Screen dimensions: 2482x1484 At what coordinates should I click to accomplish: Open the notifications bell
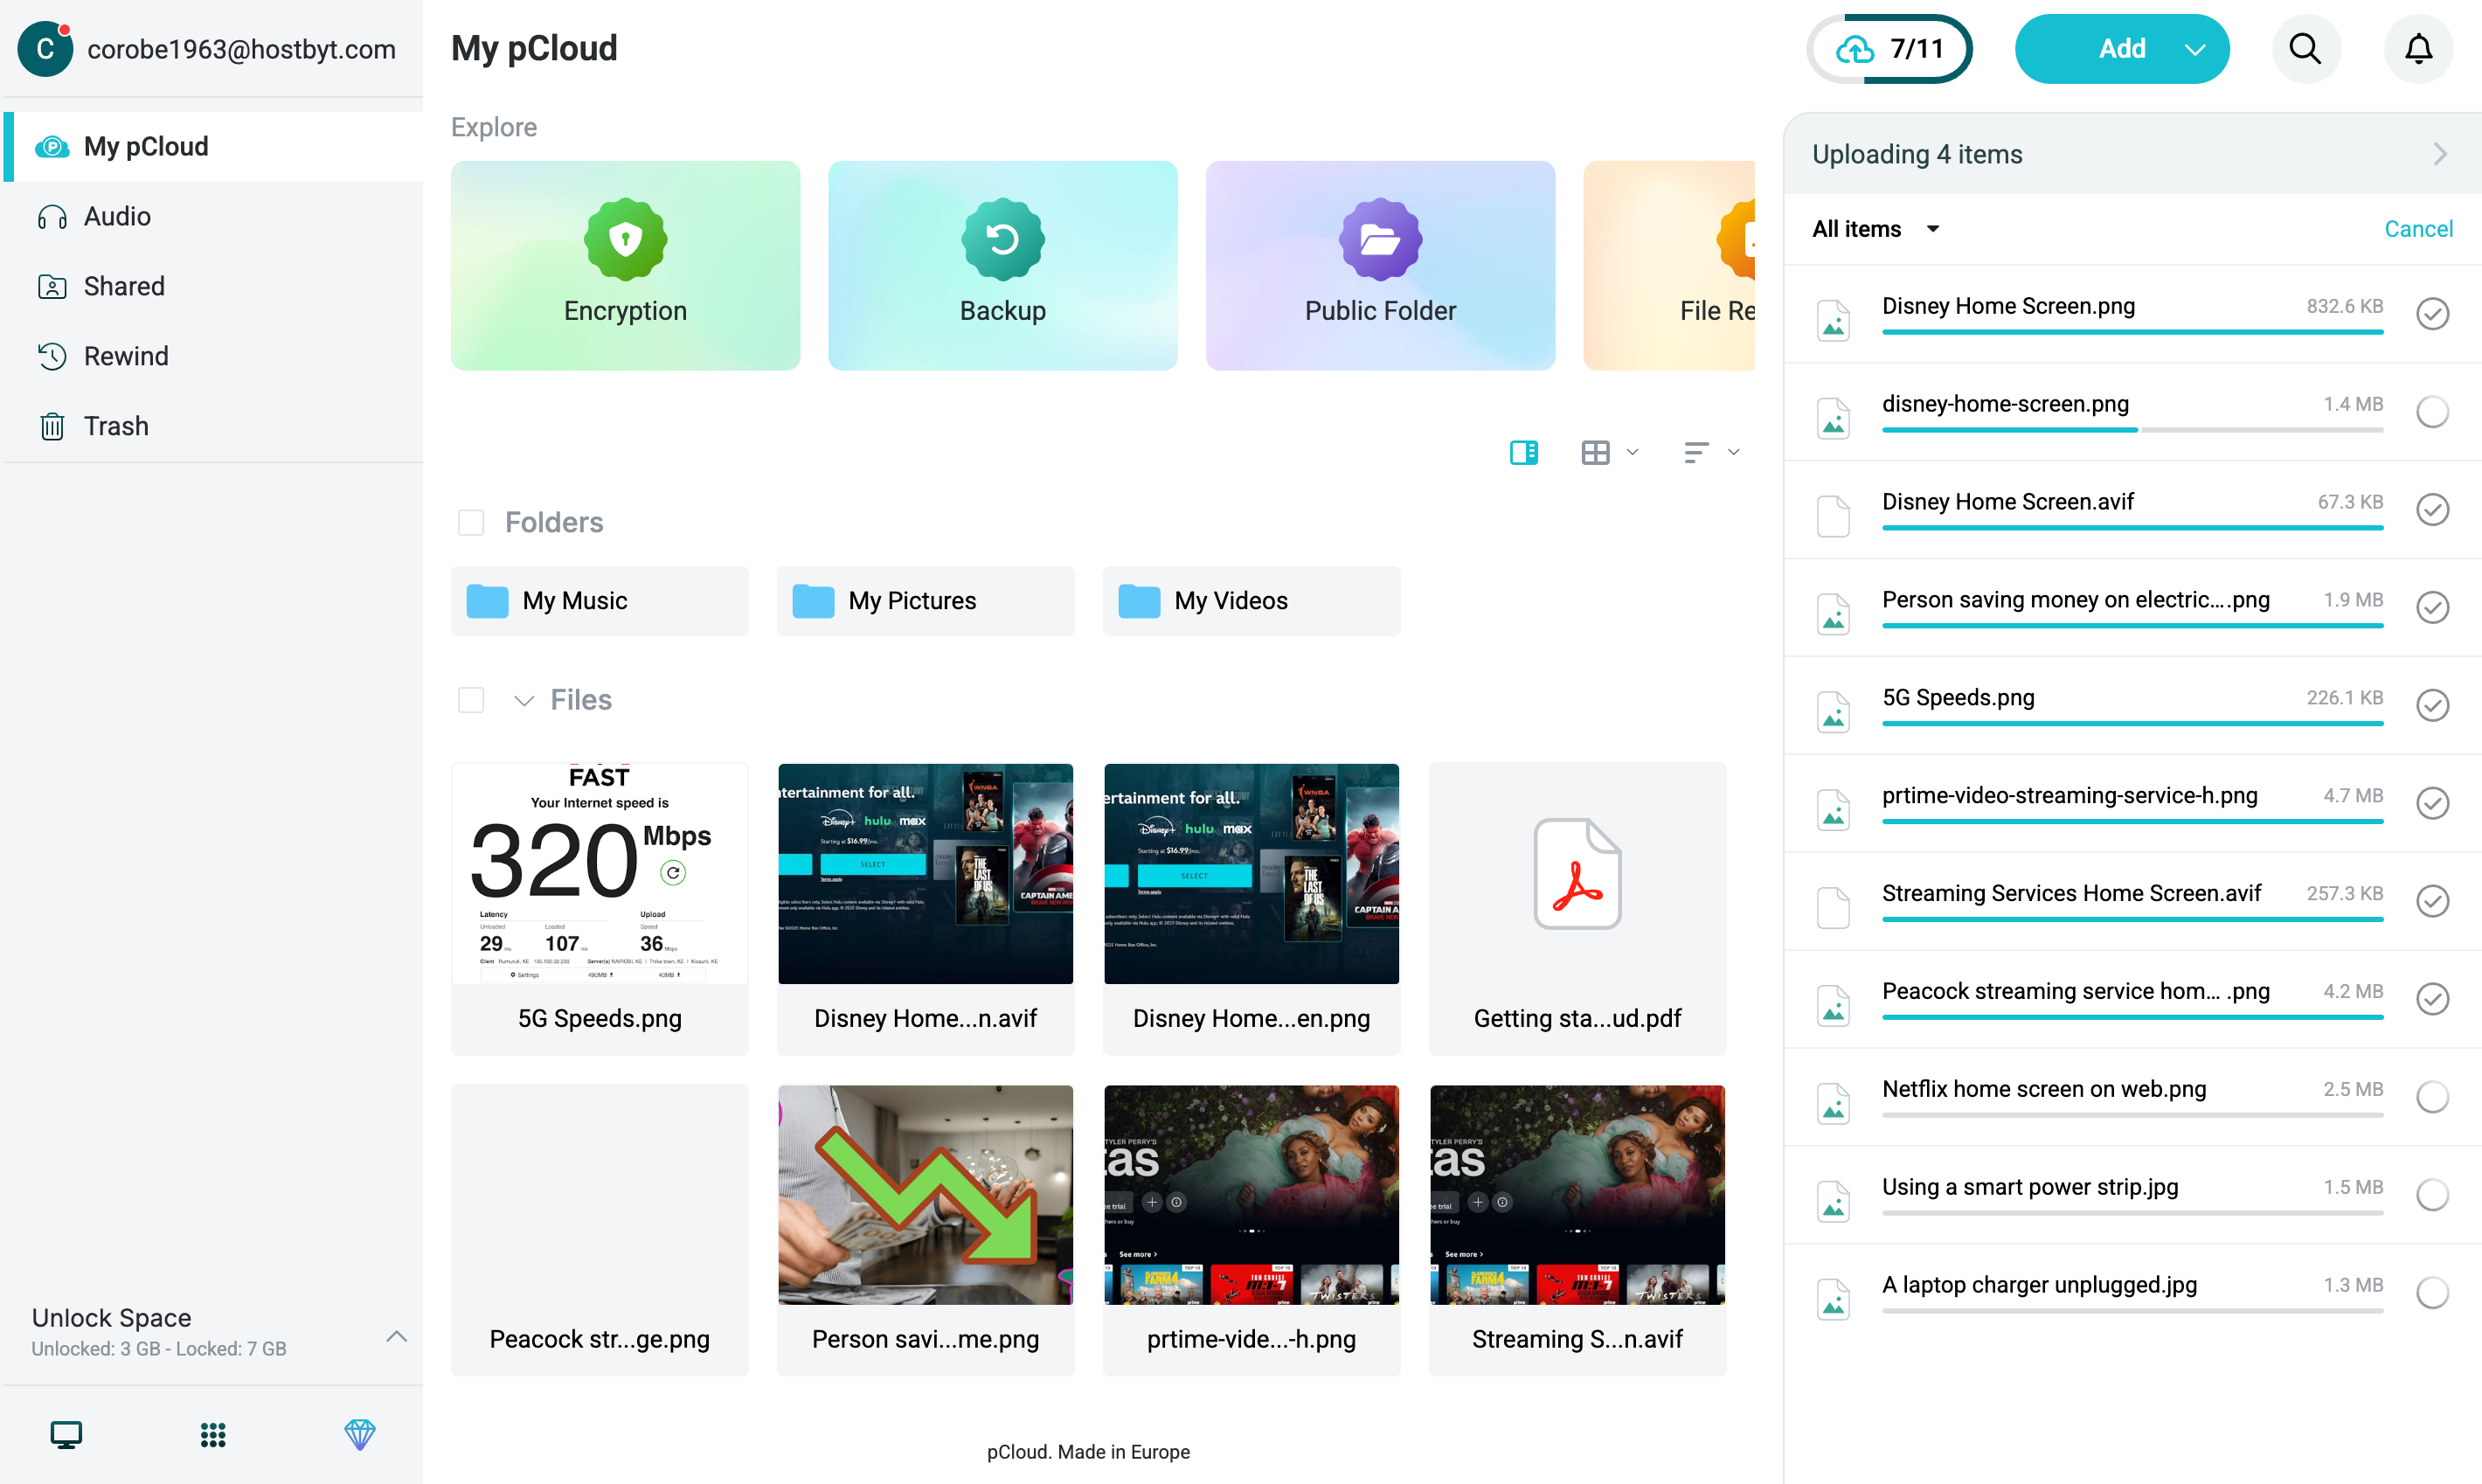click(x=2418, y=48)
